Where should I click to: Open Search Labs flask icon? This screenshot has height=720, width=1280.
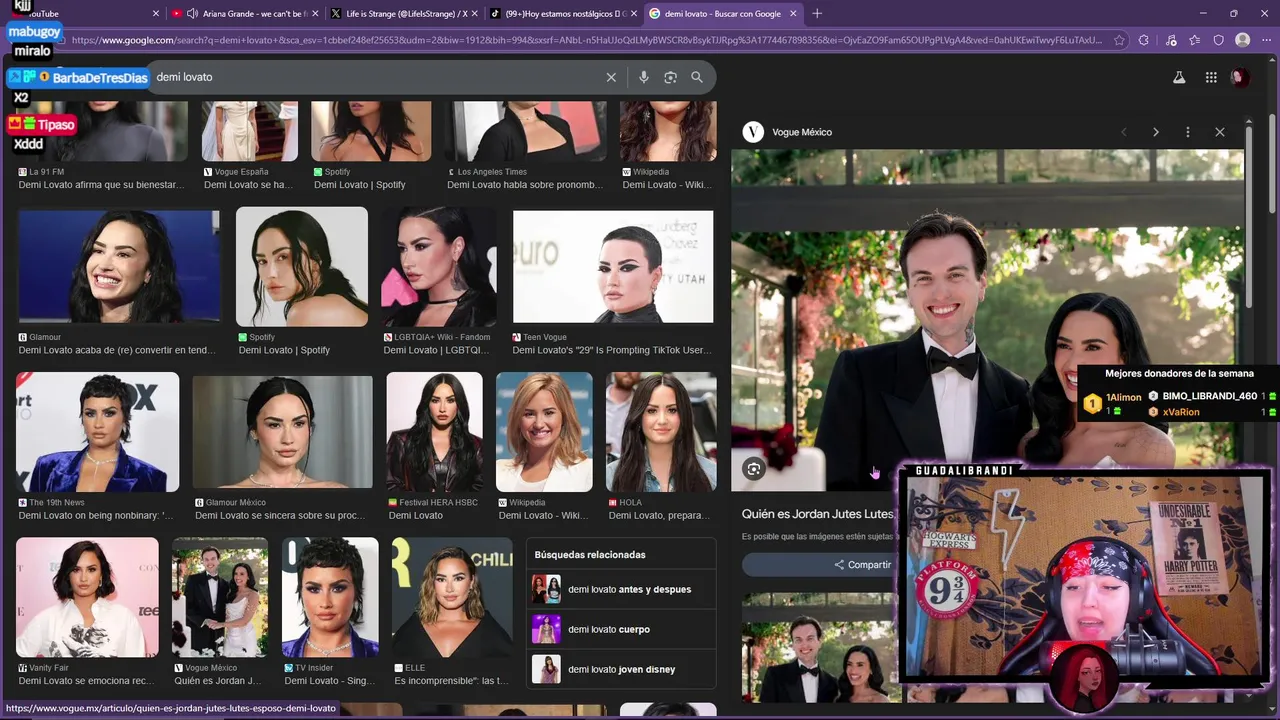[x=1179, y=77]
